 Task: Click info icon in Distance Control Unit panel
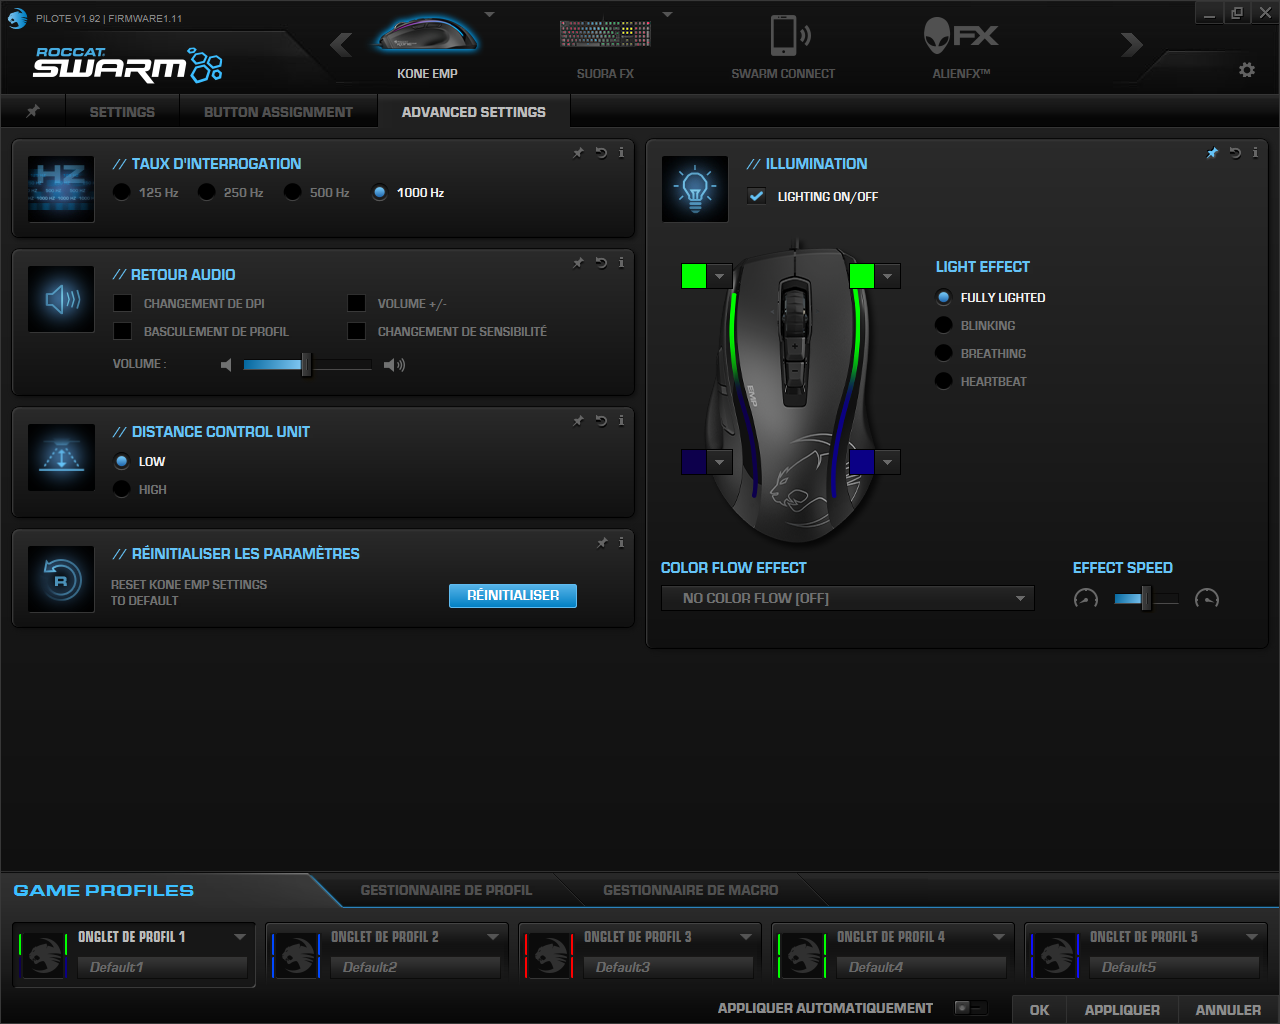click(621, 421)
